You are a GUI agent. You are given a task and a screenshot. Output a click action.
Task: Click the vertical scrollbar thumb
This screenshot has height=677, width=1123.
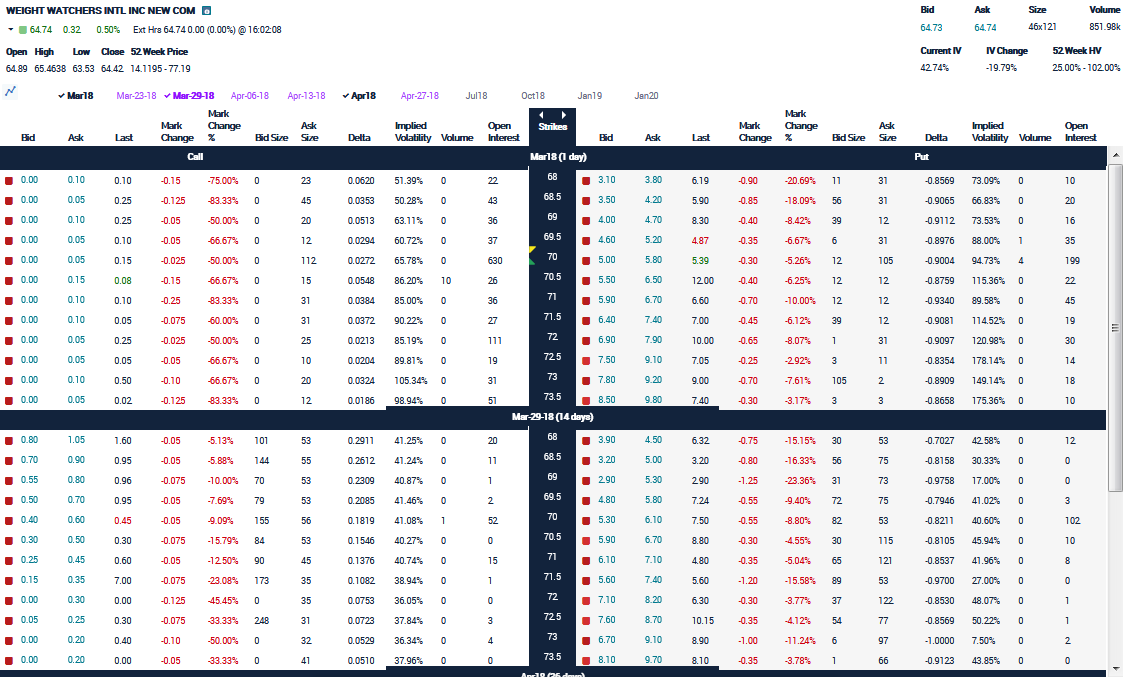click(1115, 328)
